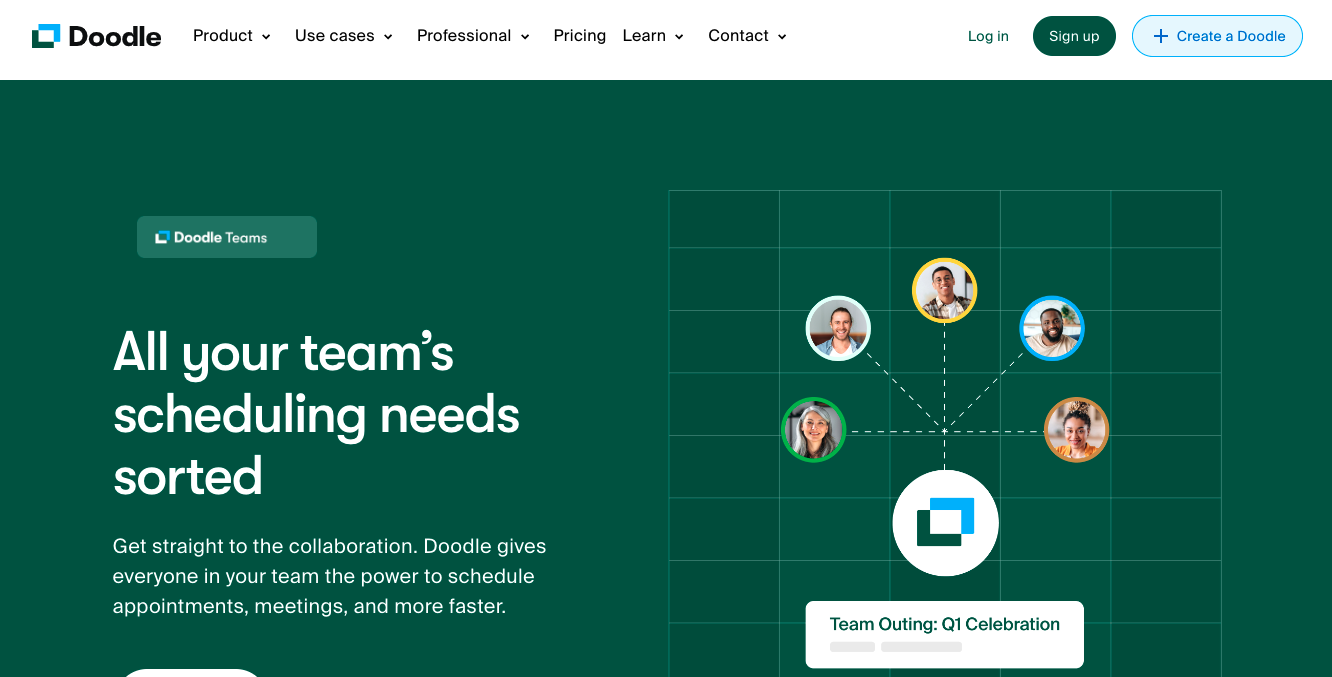The height and width of the screenshot is (677, 1332).
Task: Click the yellow-ringed avatar at the top
Action: tap(944, 290)
